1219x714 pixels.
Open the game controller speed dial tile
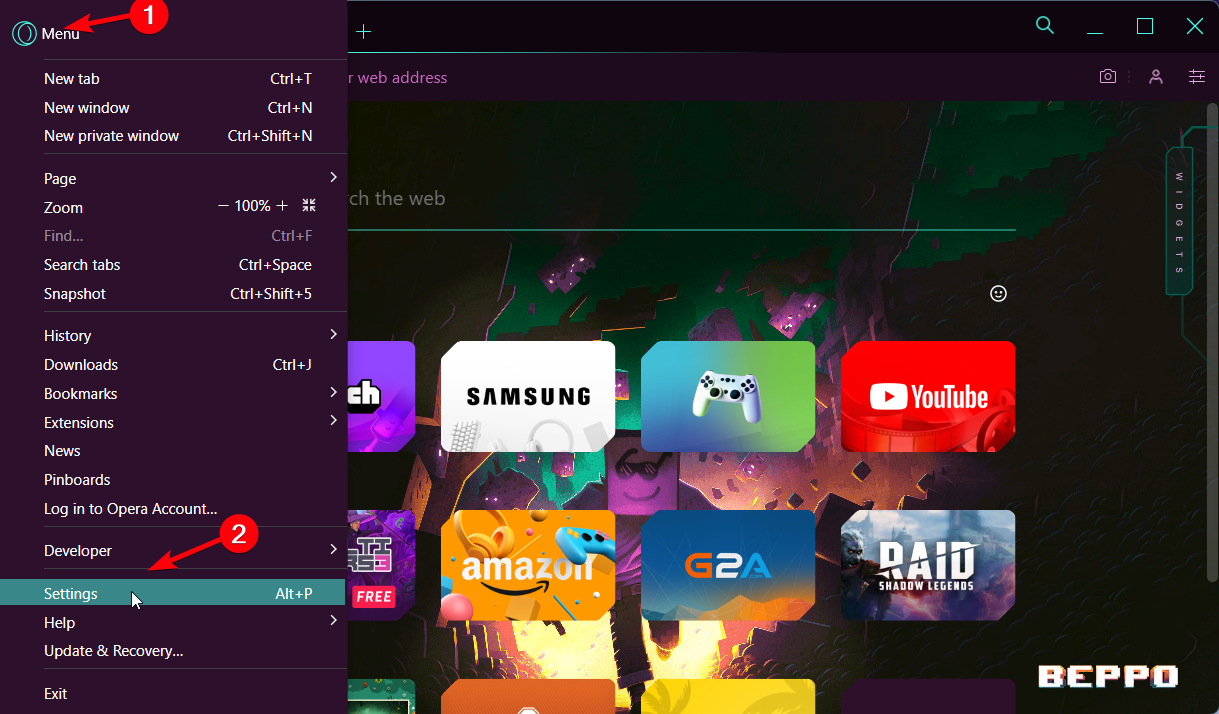click(x=728, y=397)
